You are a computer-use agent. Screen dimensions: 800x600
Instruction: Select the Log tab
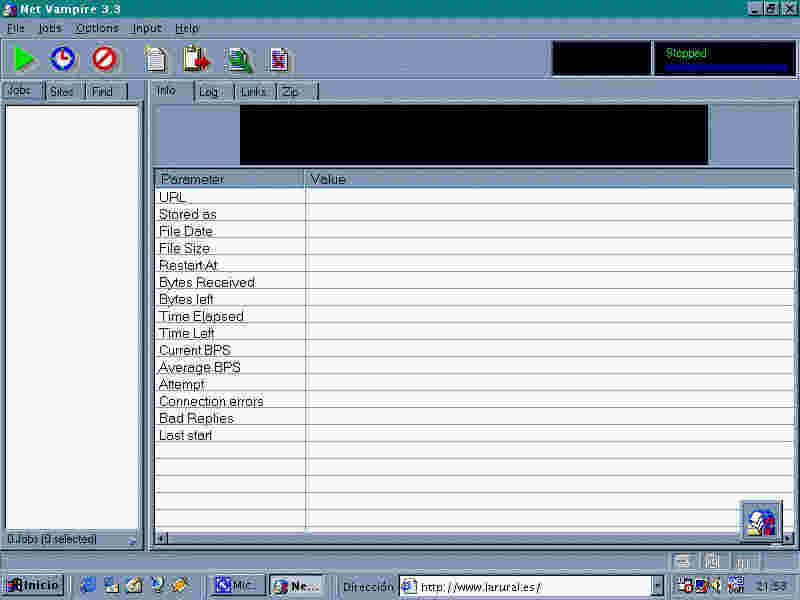coord(213,92)
